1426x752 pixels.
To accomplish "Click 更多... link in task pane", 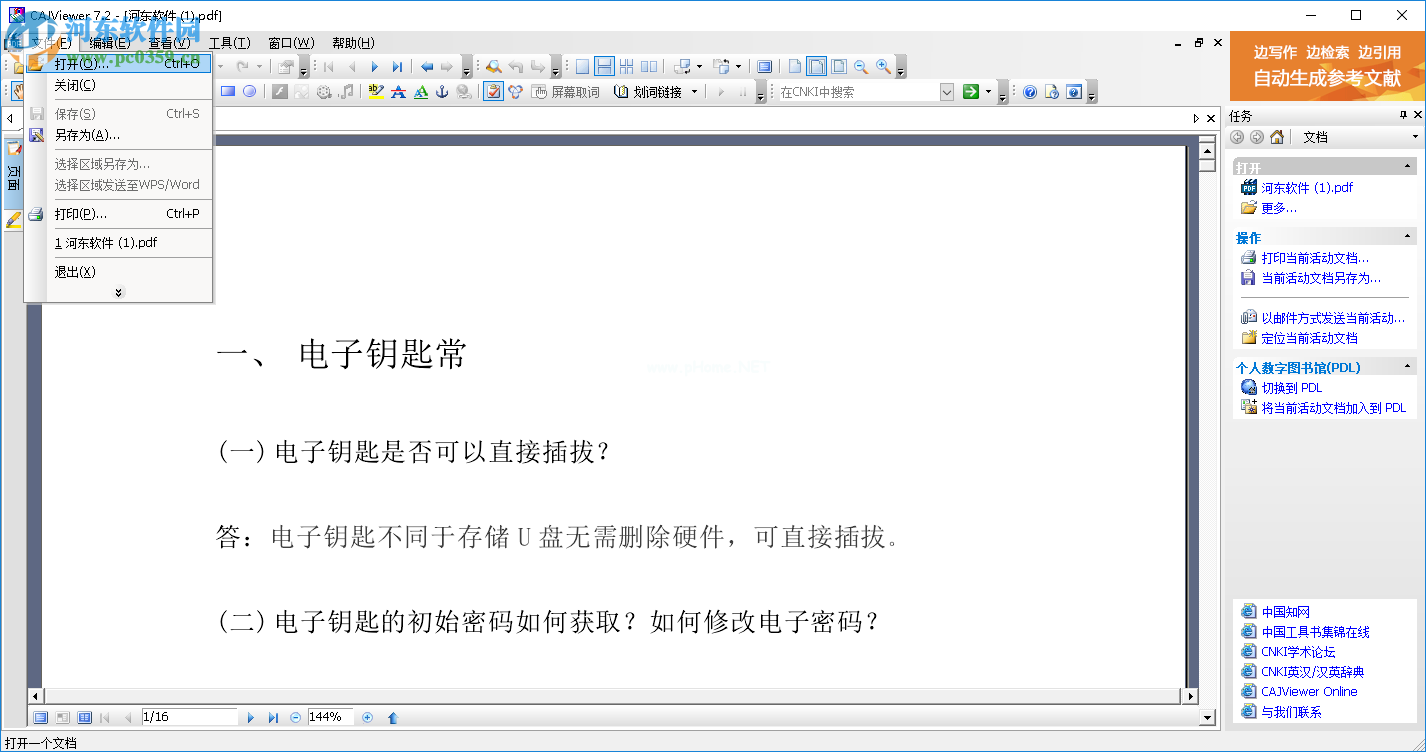I will click(1279, 208).
